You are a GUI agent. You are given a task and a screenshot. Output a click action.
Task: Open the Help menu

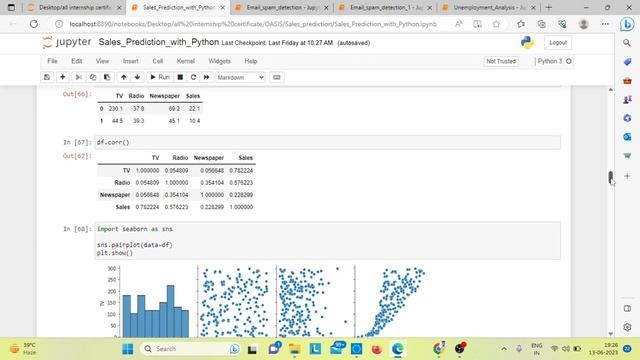coord(251,61)
